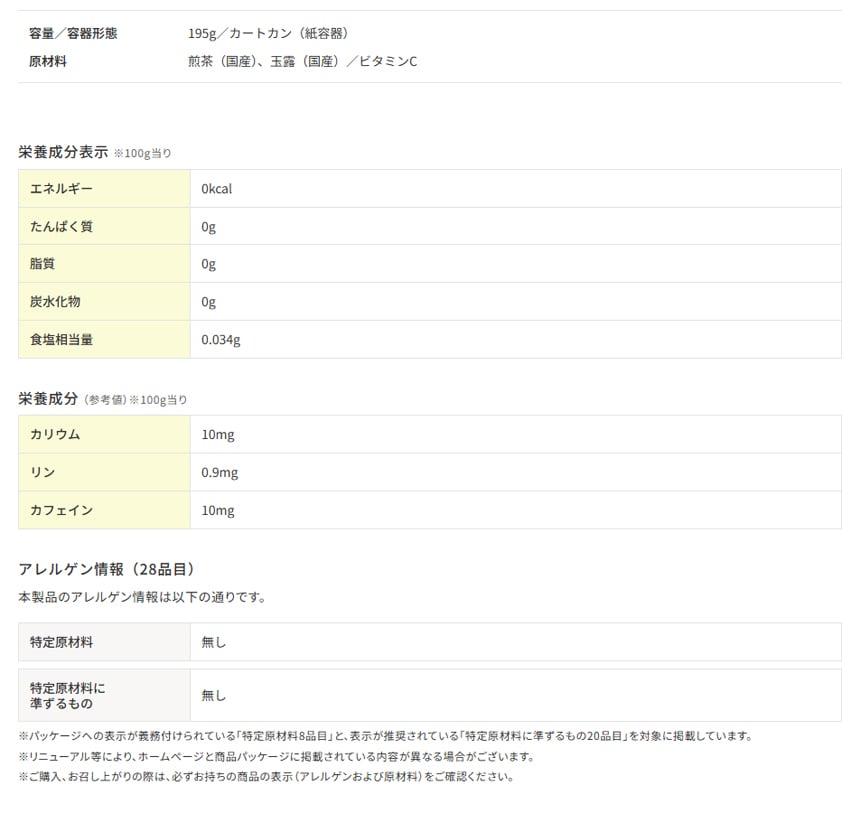Click the 0.9mg value cell
Viewport: 860px width, 816px height.
(220, 472)
